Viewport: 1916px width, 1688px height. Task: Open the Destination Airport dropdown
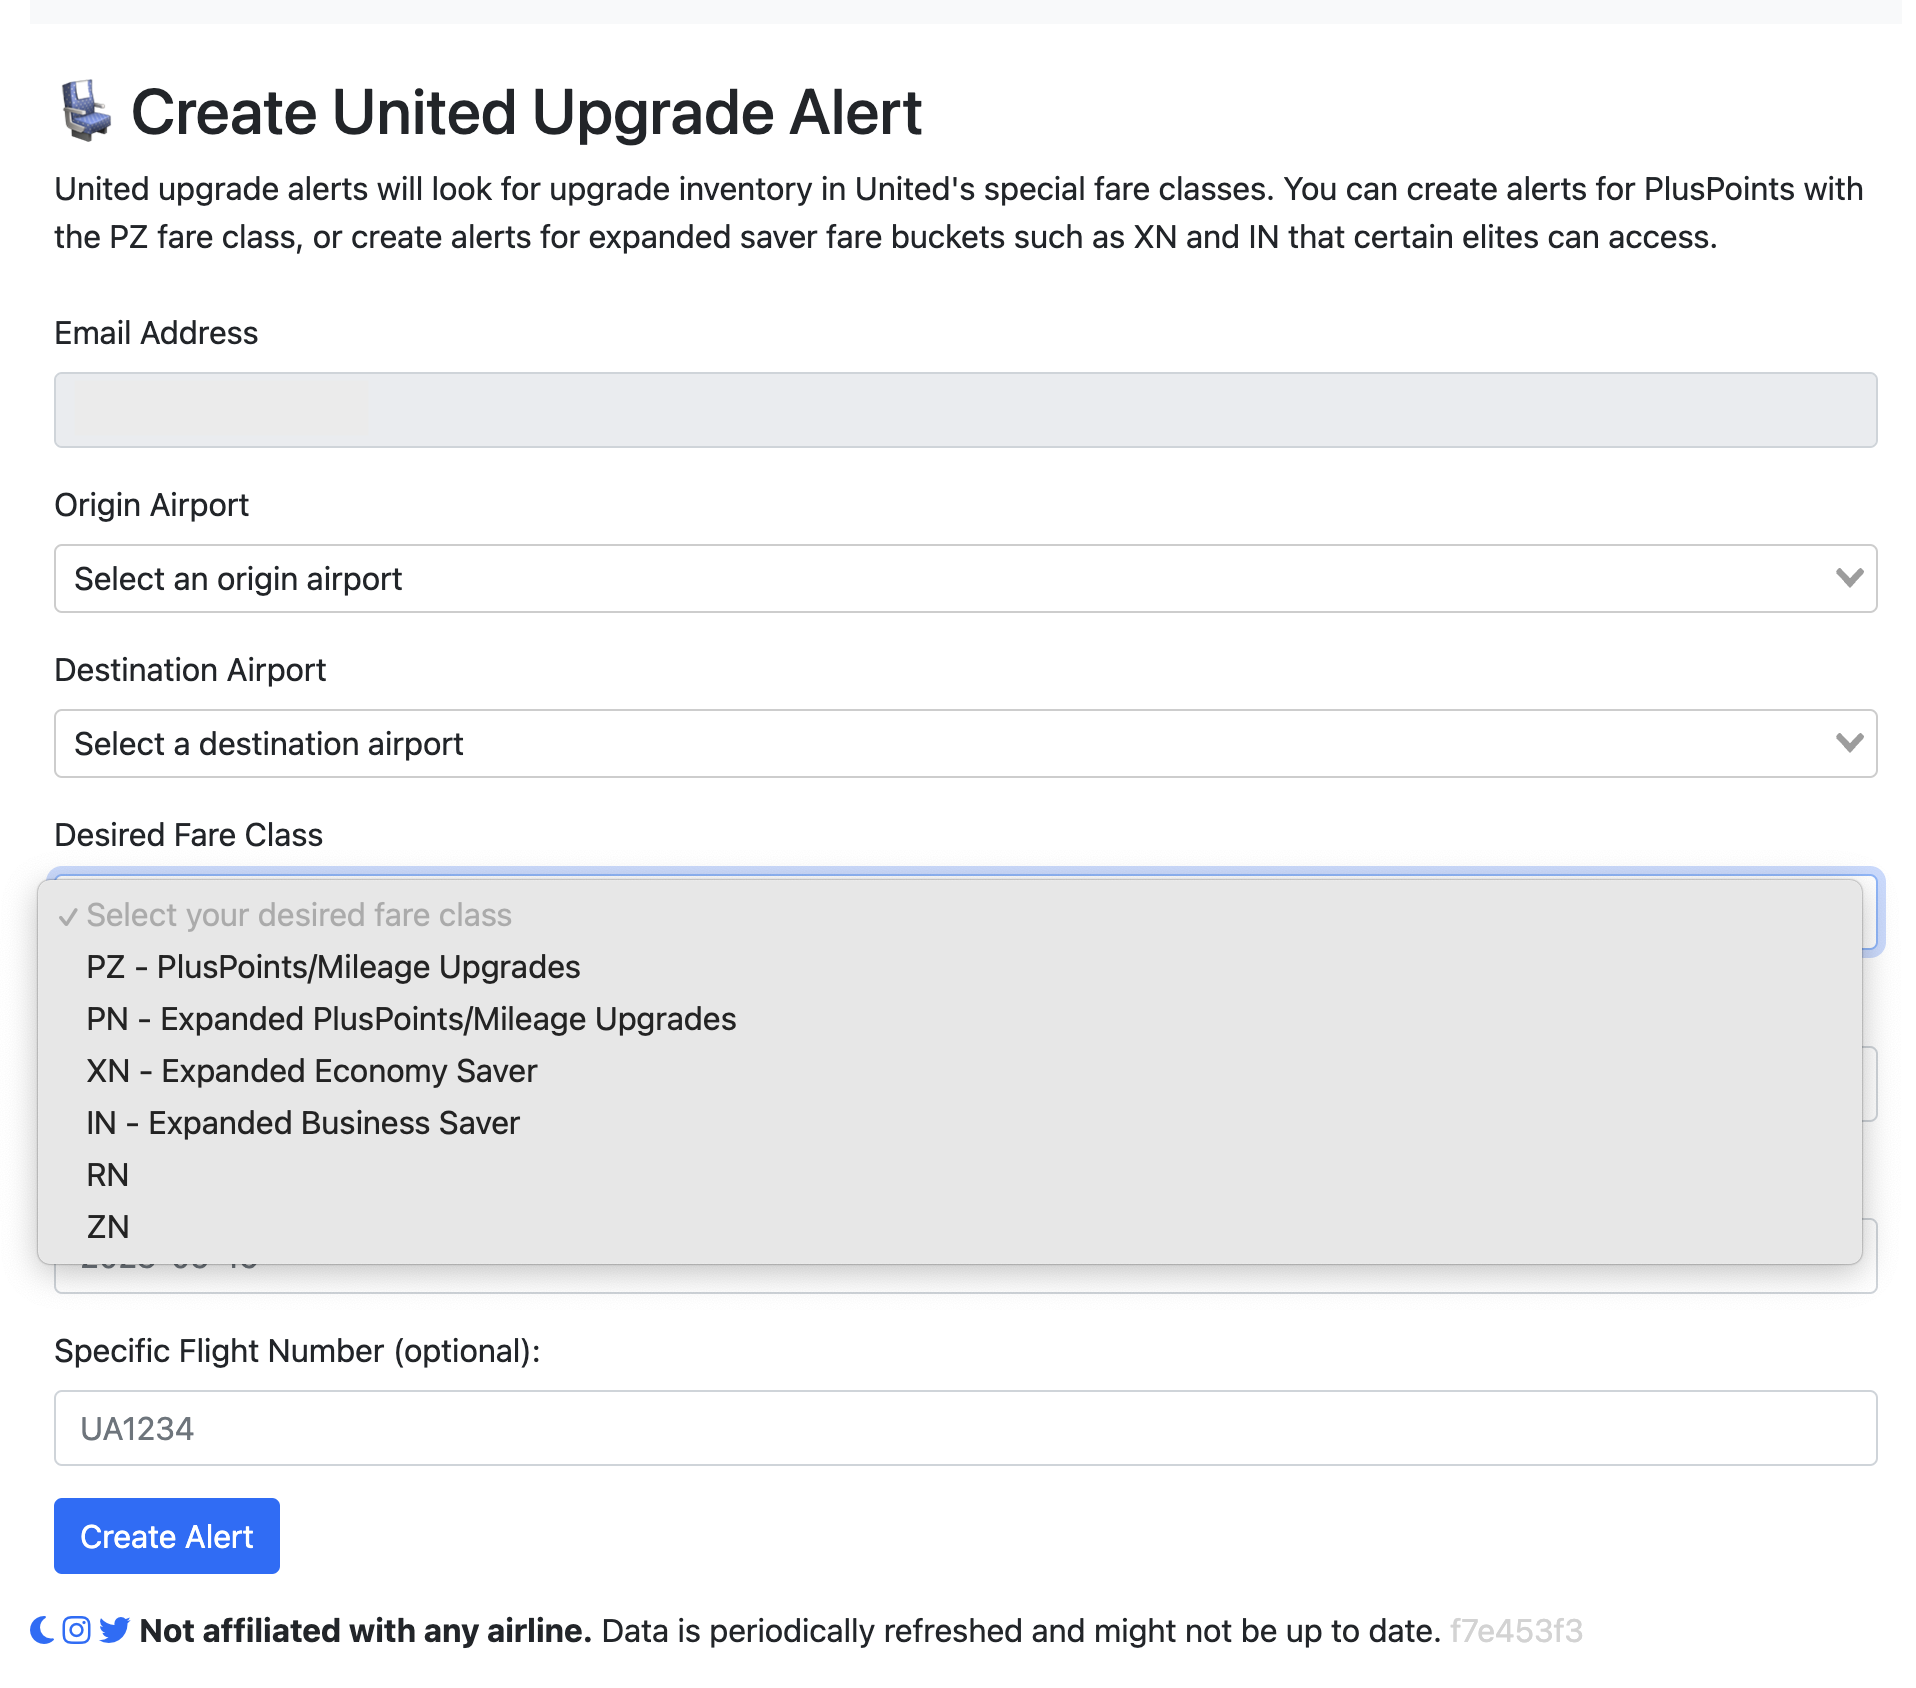(x=965, y=744)
